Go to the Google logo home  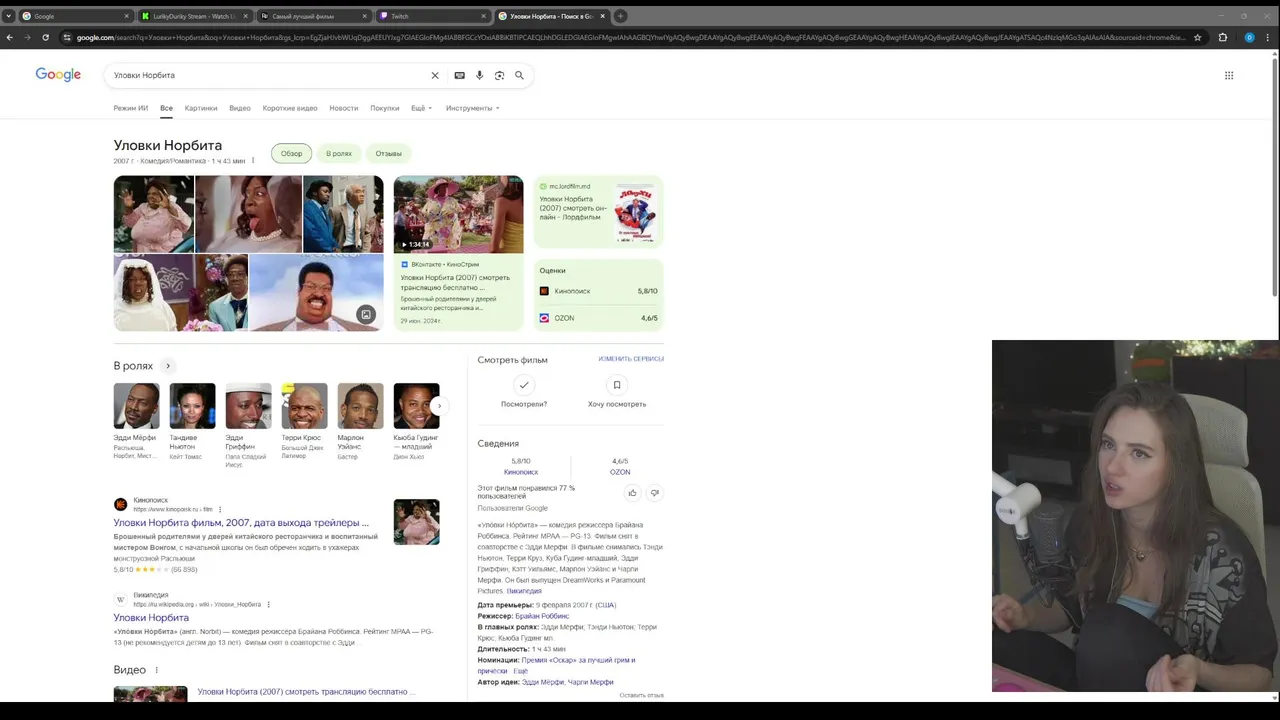point(58,75)
